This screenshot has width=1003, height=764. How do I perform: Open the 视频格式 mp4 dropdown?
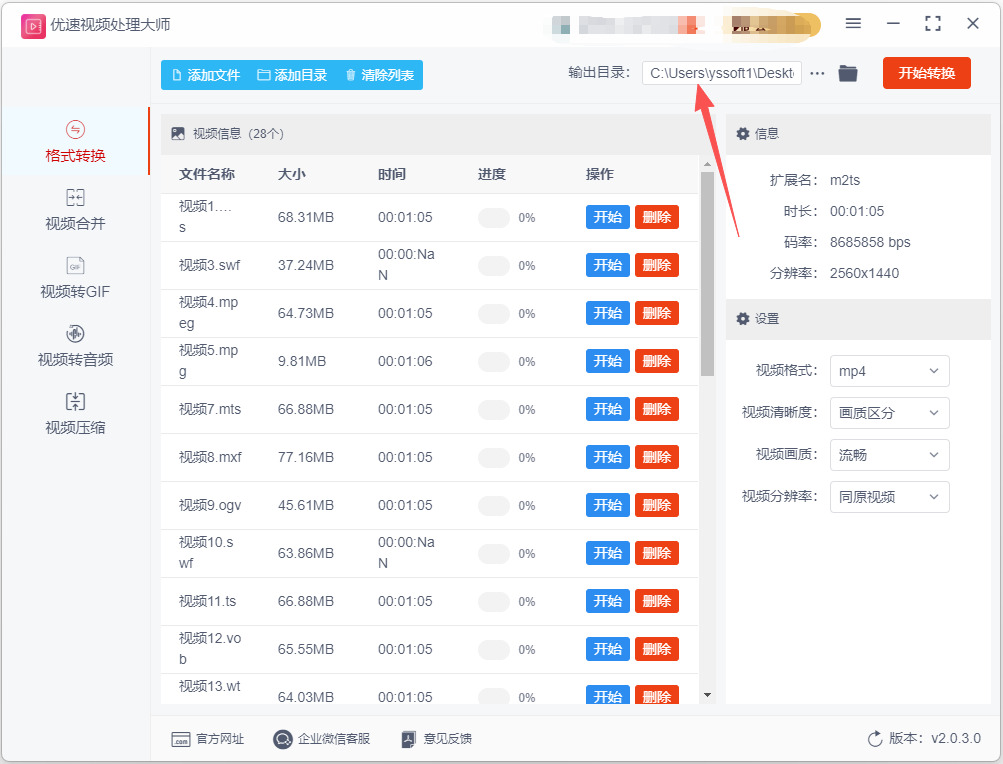tap(889, 371)
